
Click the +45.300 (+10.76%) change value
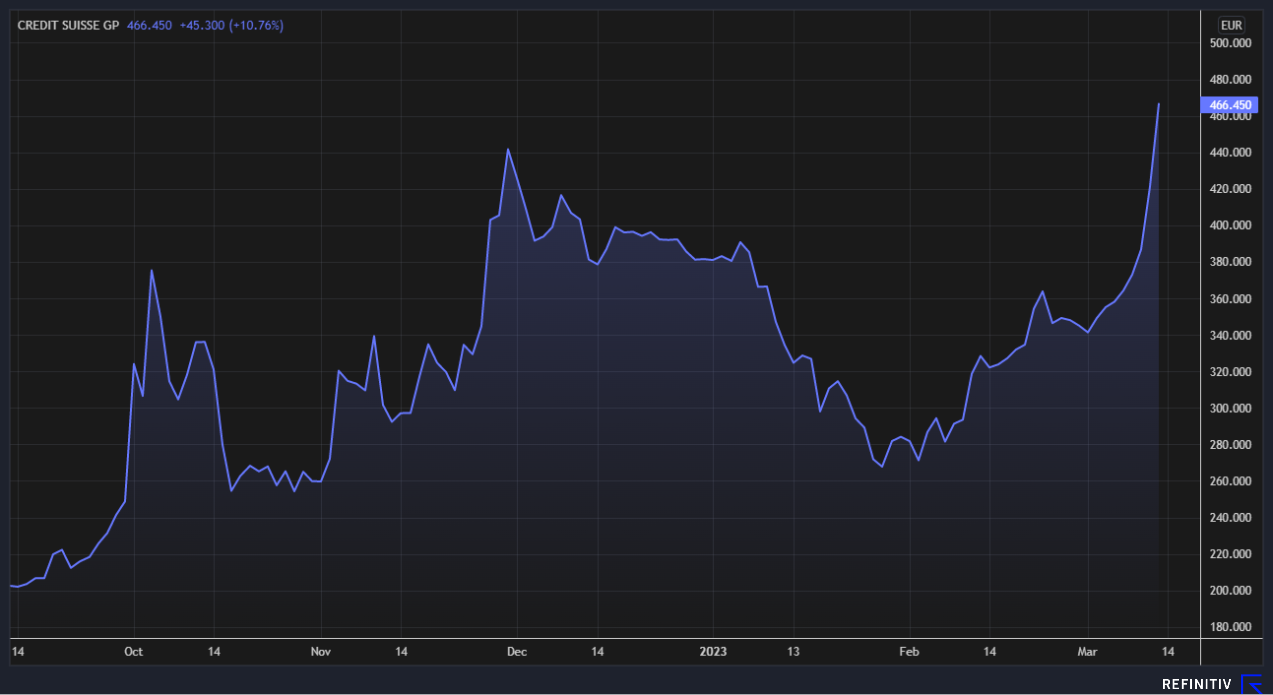[x=231, y=25]
